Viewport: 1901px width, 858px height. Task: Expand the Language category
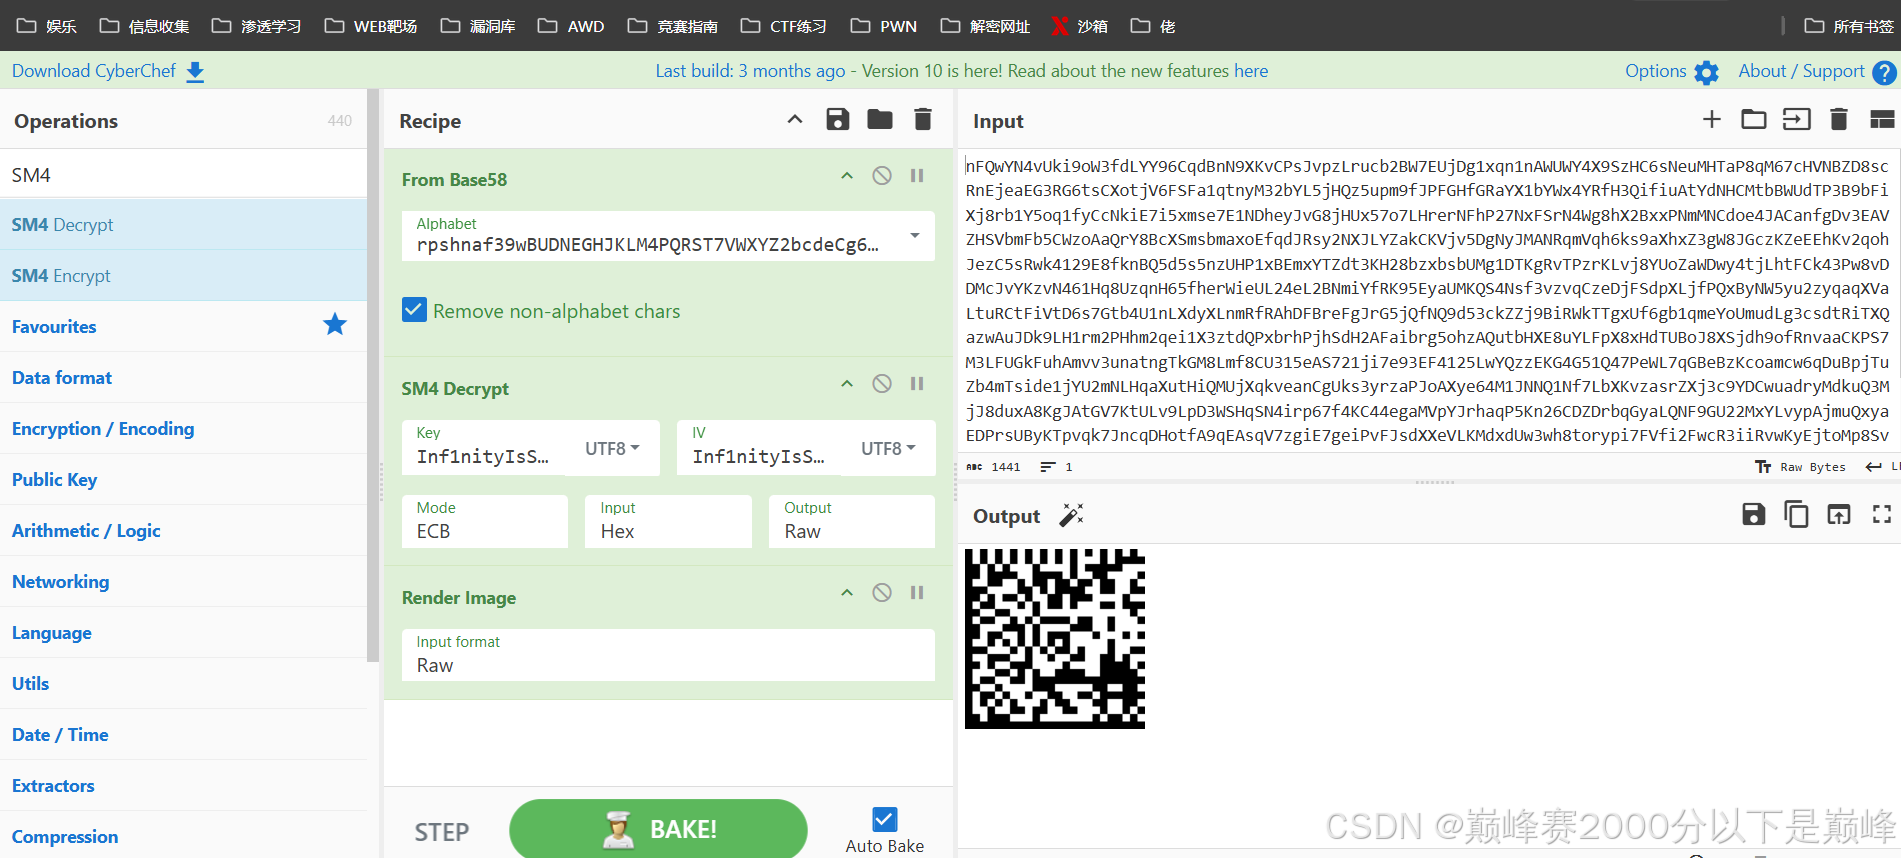183,632
